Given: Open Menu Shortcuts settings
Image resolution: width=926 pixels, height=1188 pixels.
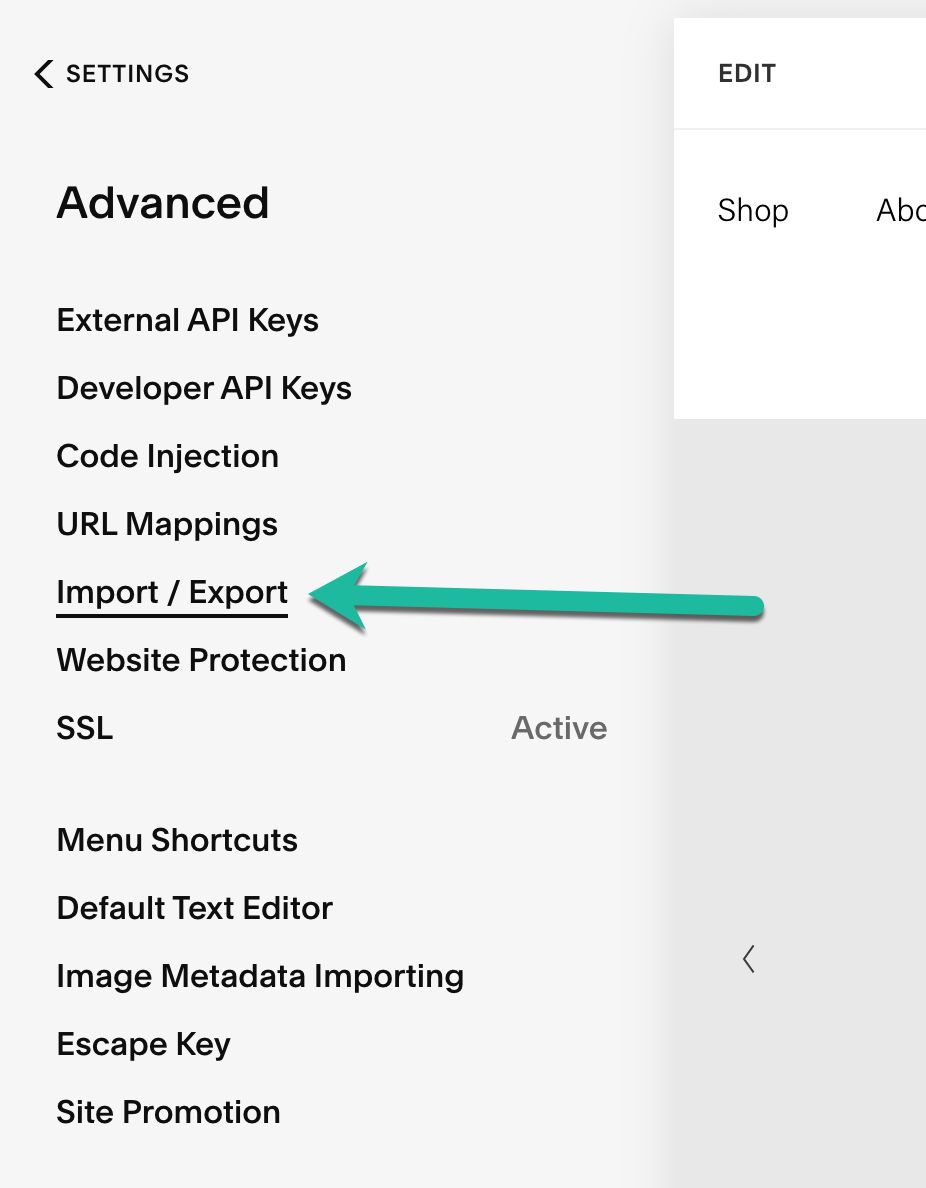Looking at the screenshot, I should tap(177, 840).
